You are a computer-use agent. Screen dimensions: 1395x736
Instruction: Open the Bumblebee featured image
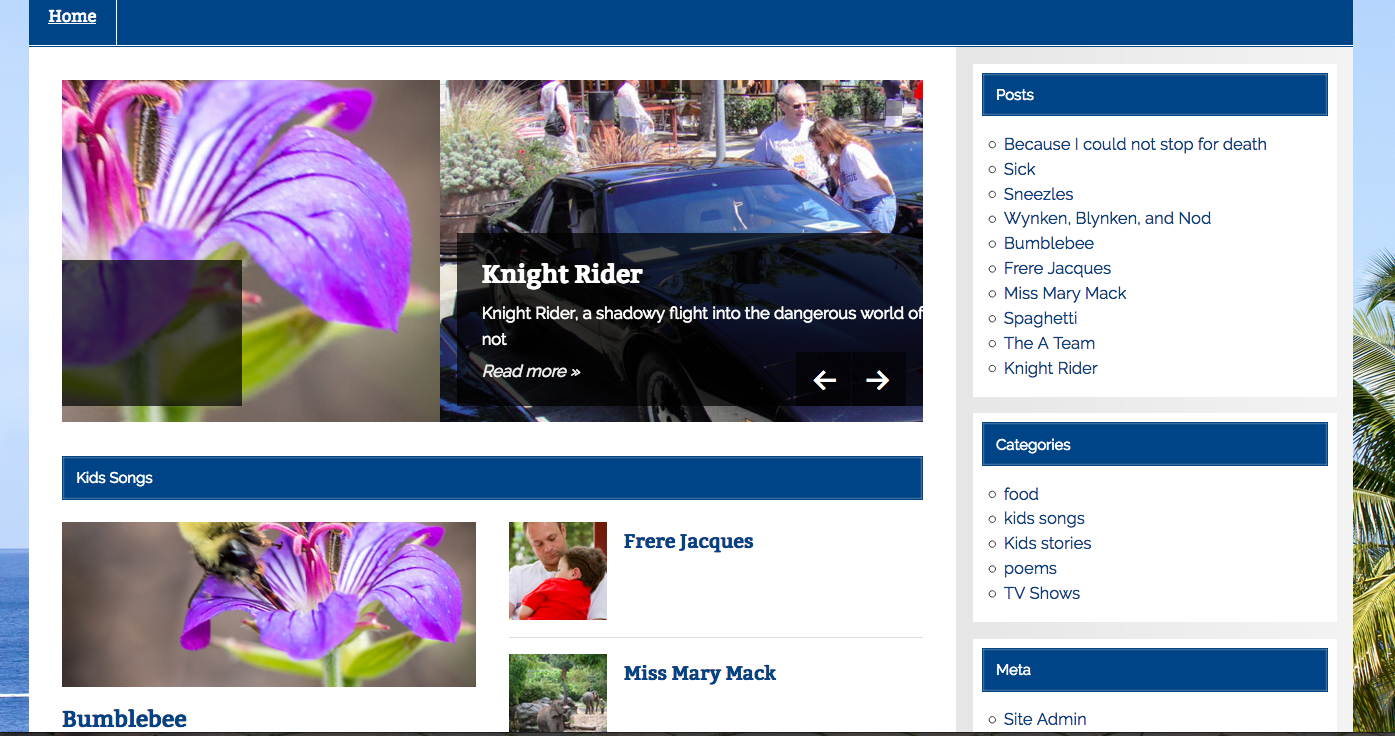[269, 604]
